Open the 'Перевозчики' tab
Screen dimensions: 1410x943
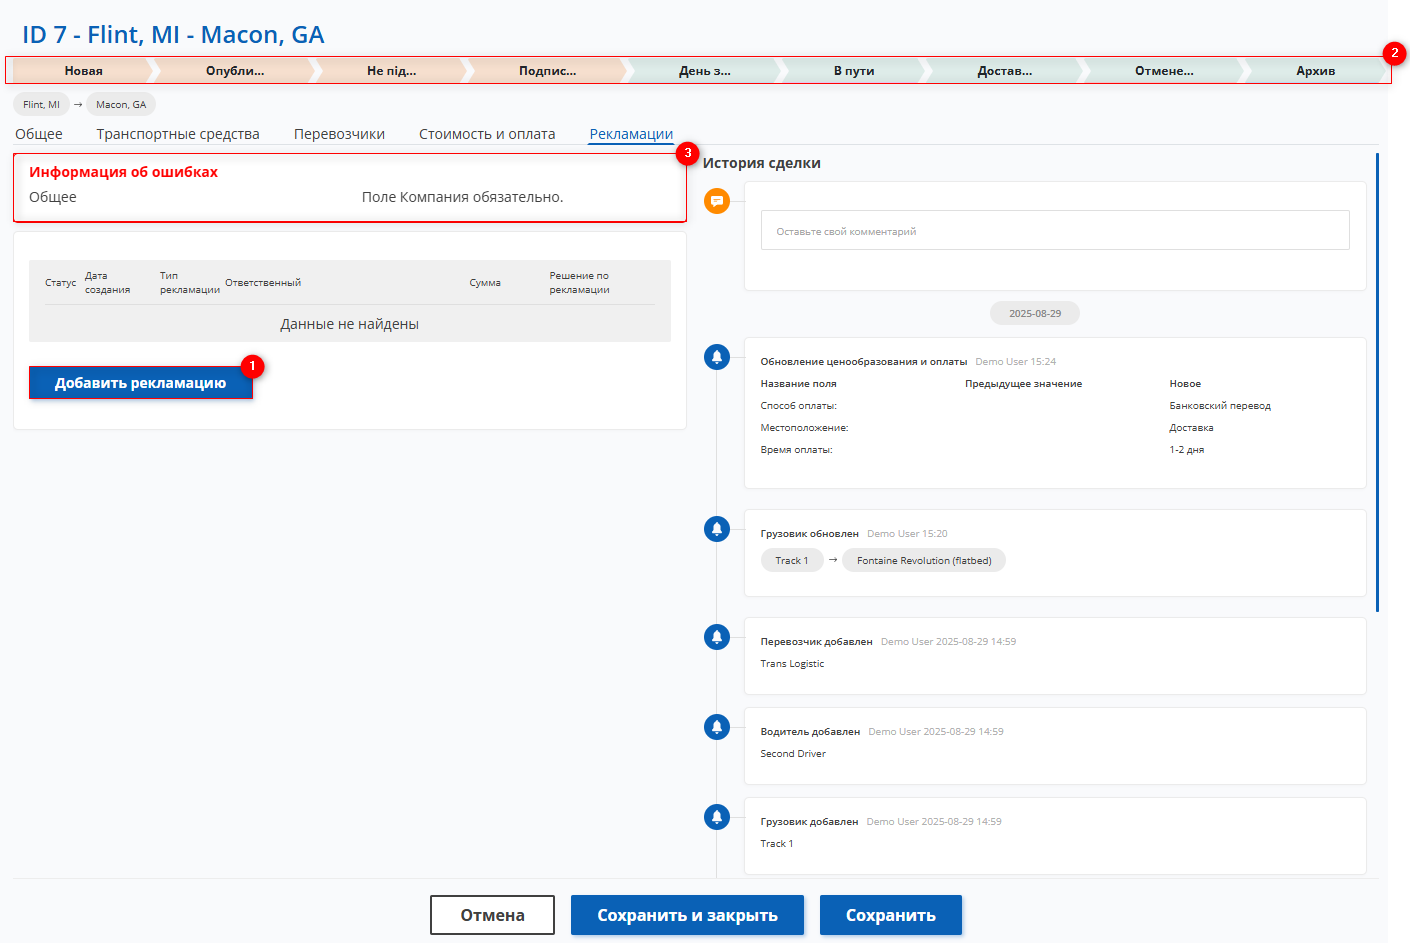[x=339, y=134]
